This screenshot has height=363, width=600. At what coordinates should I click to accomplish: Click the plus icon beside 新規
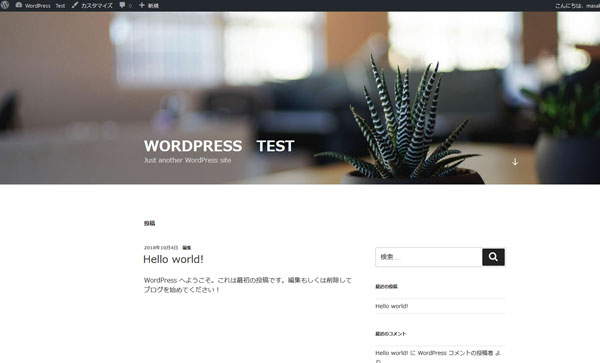142,5
